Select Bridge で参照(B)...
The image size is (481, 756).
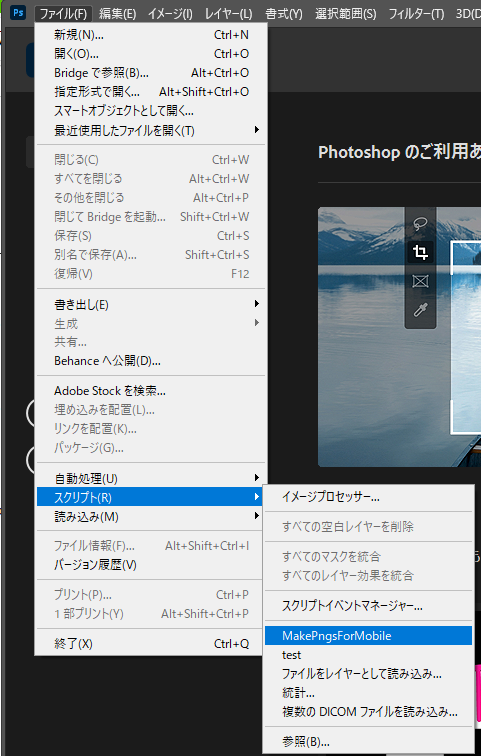pos(151,73)
